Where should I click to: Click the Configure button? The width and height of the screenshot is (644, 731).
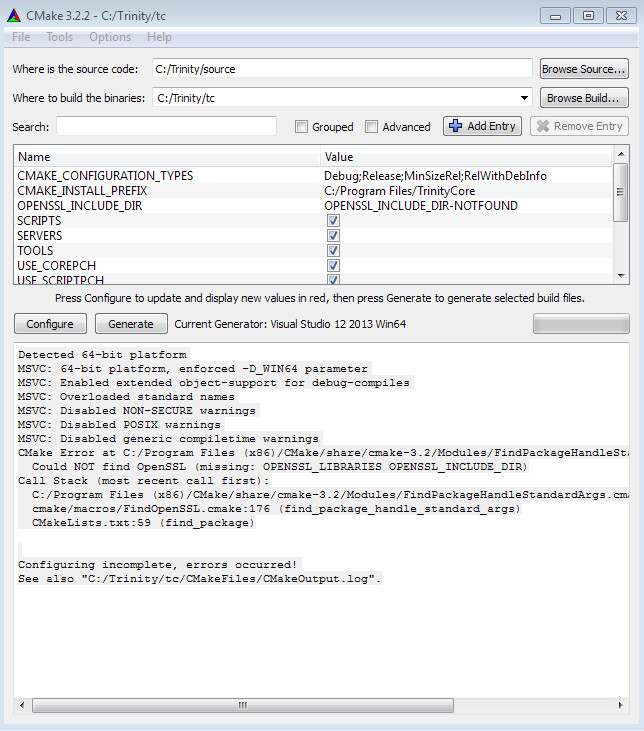tap(50, 324)
